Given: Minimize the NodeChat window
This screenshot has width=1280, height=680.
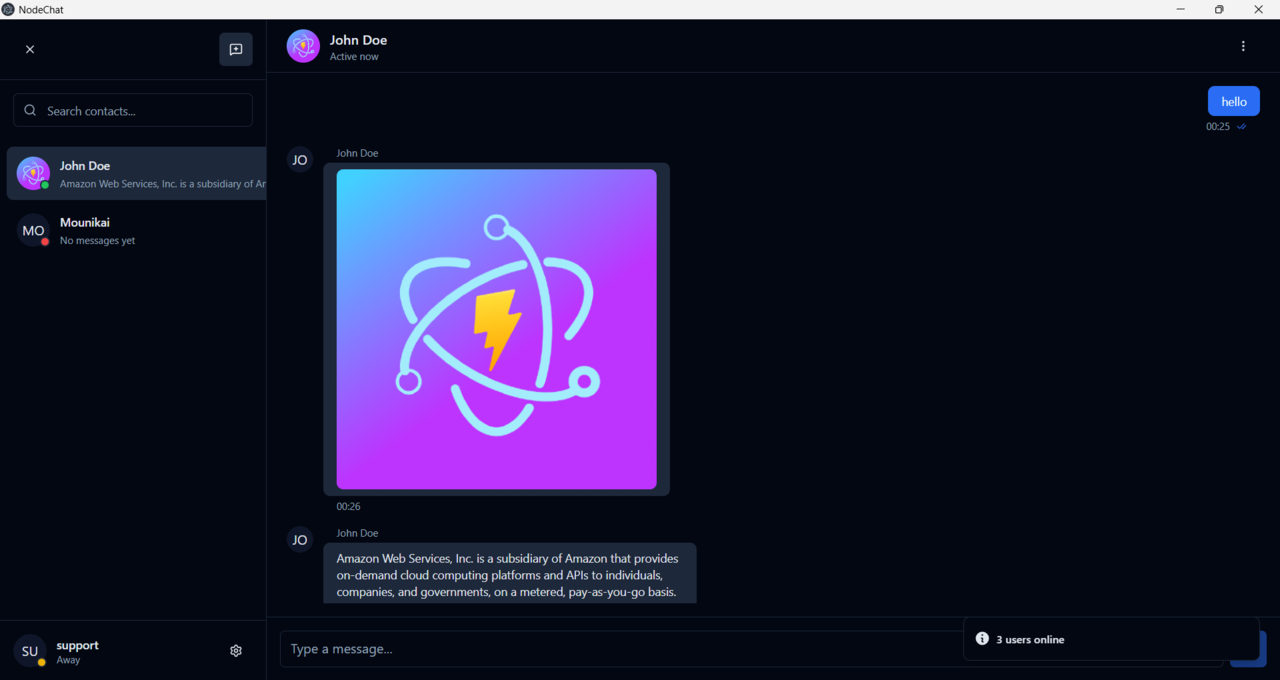Looking at the screenshot, I should (1181, 9).
